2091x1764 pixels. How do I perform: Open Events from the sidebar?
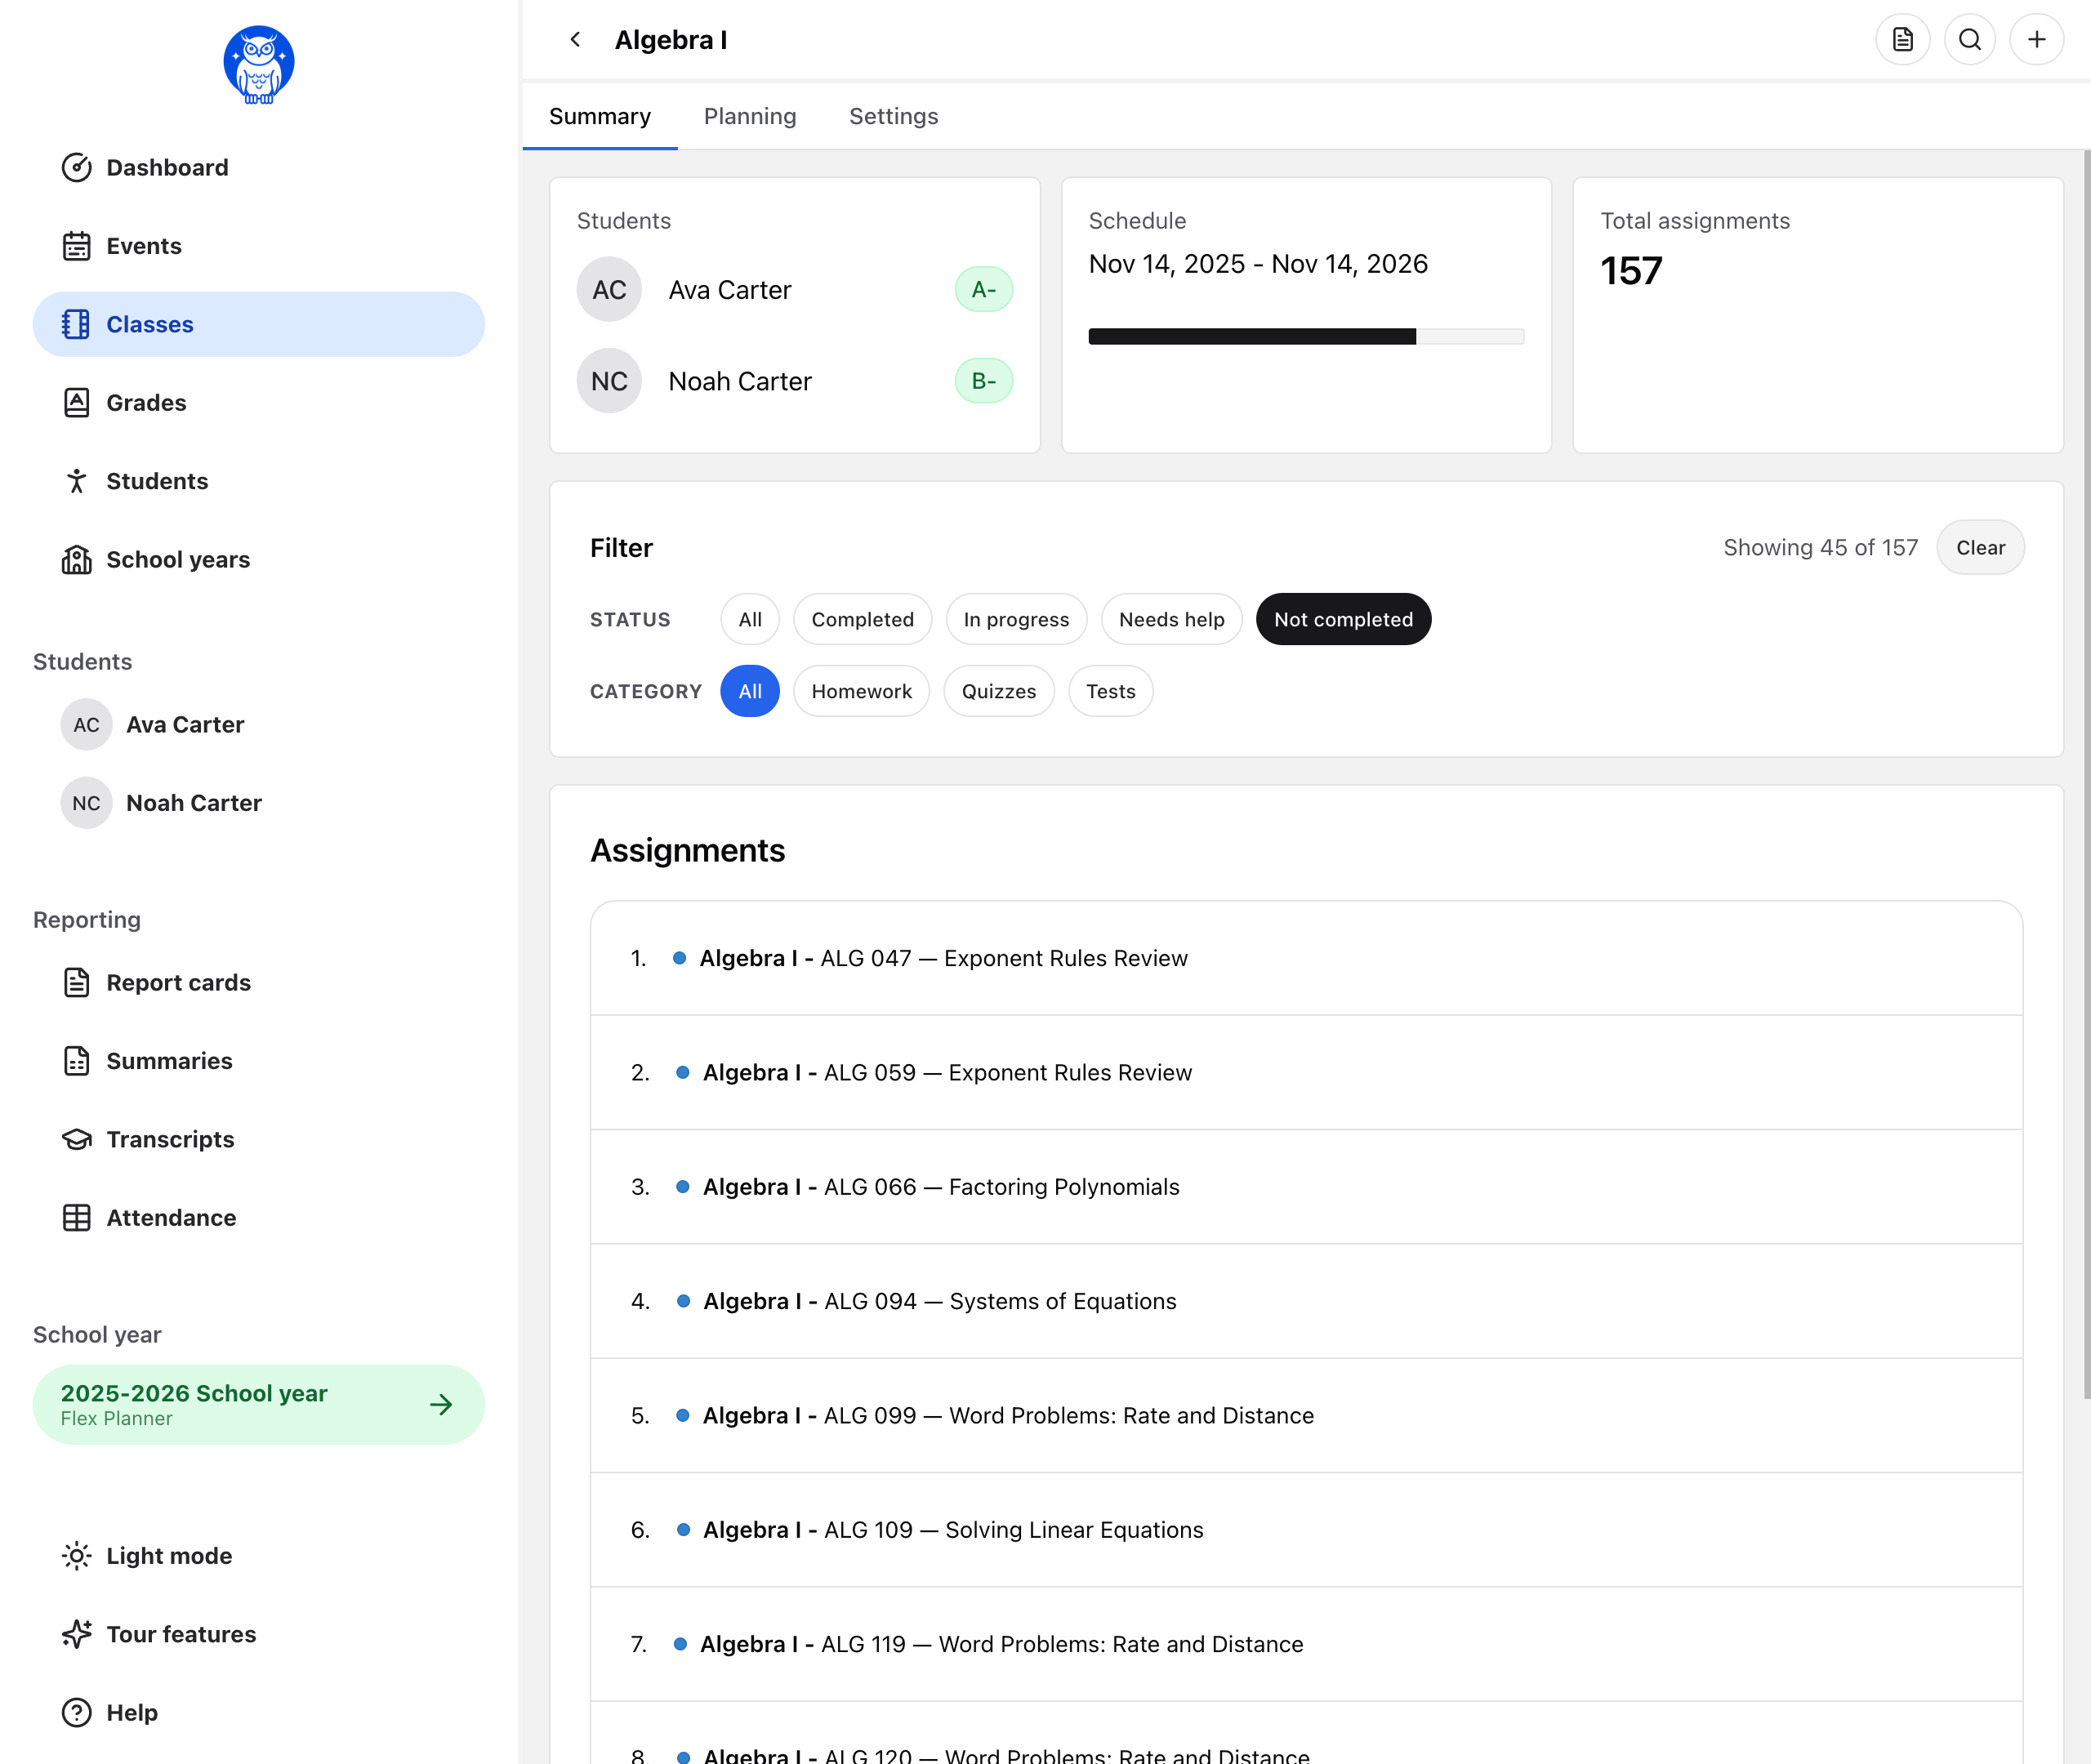[259, 246]
